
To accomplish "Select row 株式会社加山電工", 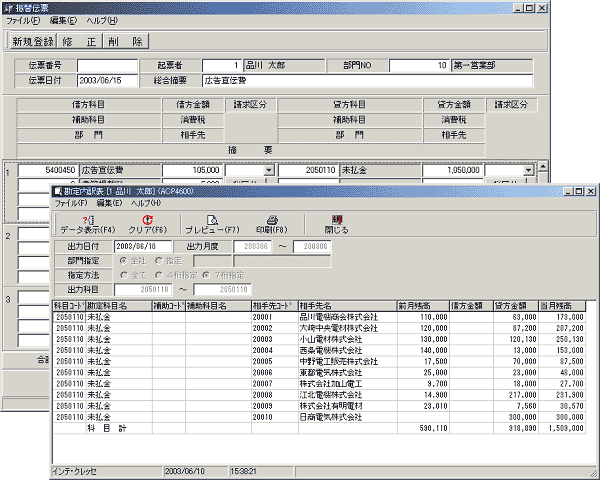I will (319, 384).
